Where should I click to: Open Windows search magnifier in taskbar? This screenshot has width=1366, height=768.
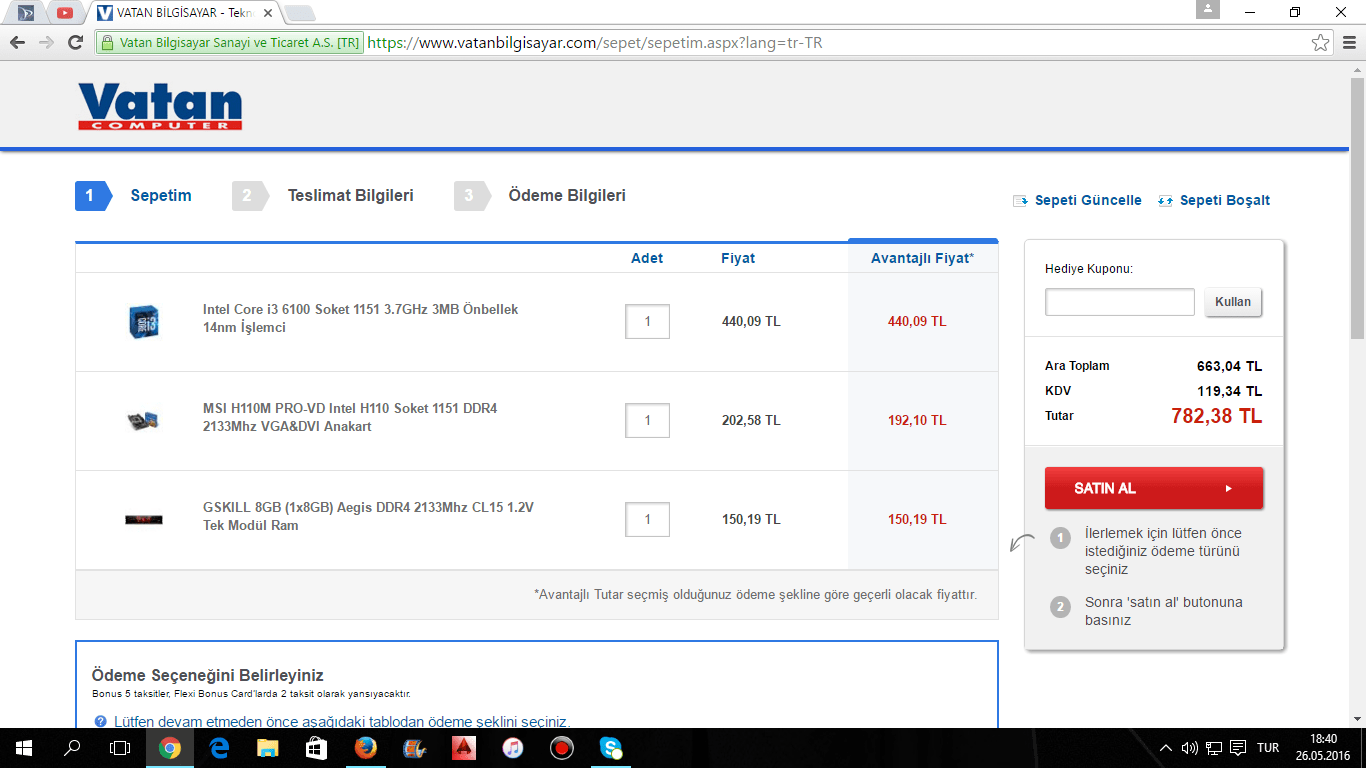[x=72, y=748]
